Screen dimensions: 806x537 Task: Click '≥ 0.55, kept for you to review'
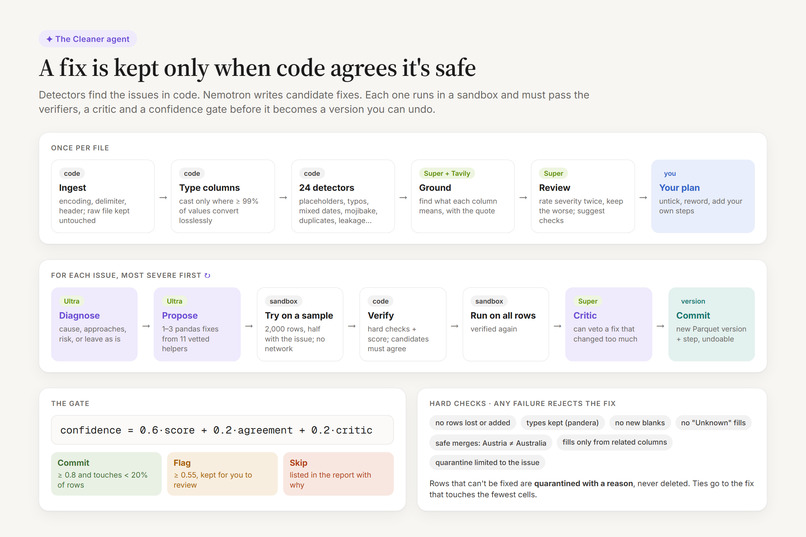pos(213,480)
